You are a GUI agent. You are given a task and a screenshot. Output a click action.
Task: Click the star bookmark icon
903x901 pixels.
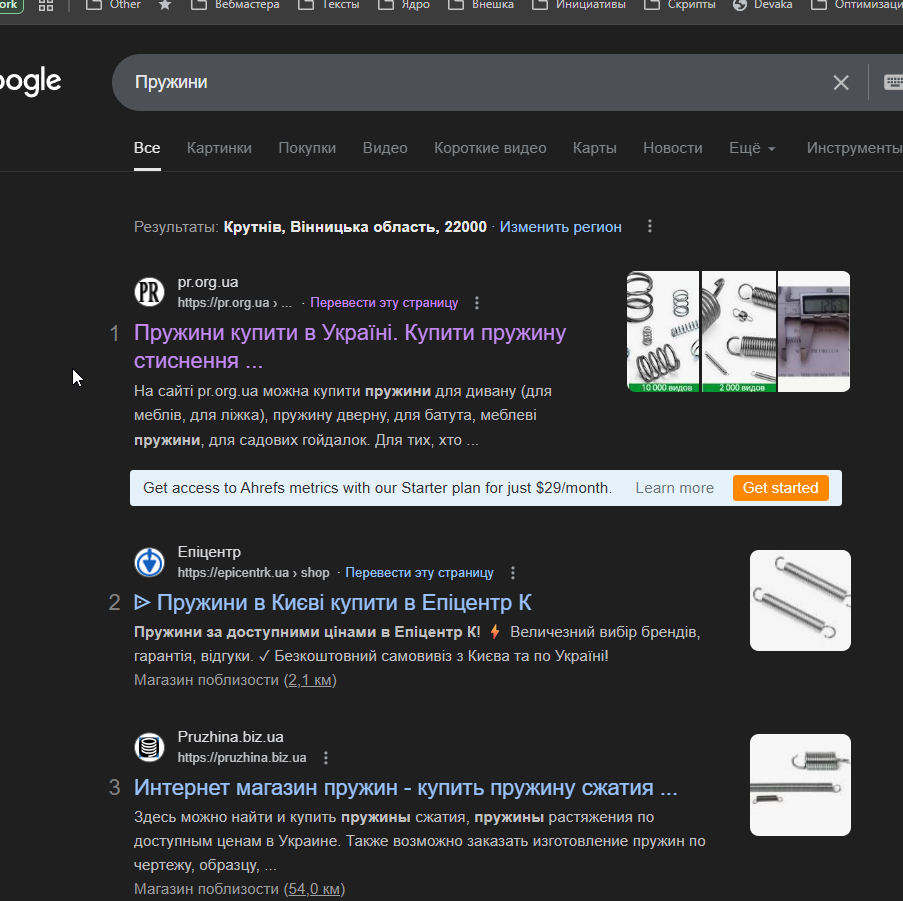[165, 5]
